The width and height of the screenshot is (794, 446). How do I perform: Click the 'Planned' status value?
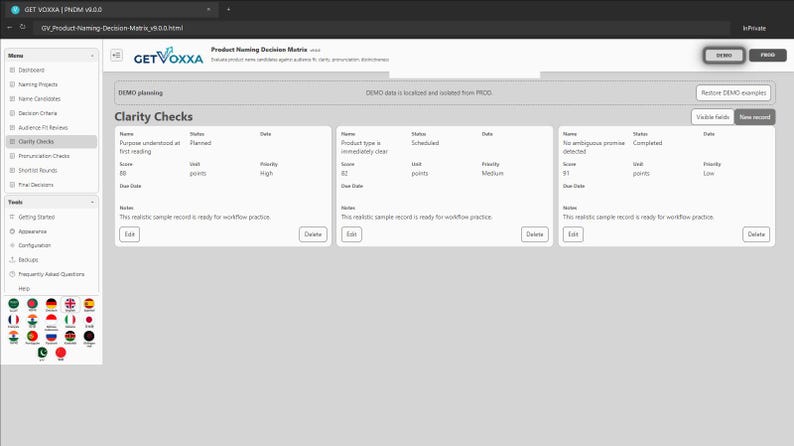click(201, 143)
